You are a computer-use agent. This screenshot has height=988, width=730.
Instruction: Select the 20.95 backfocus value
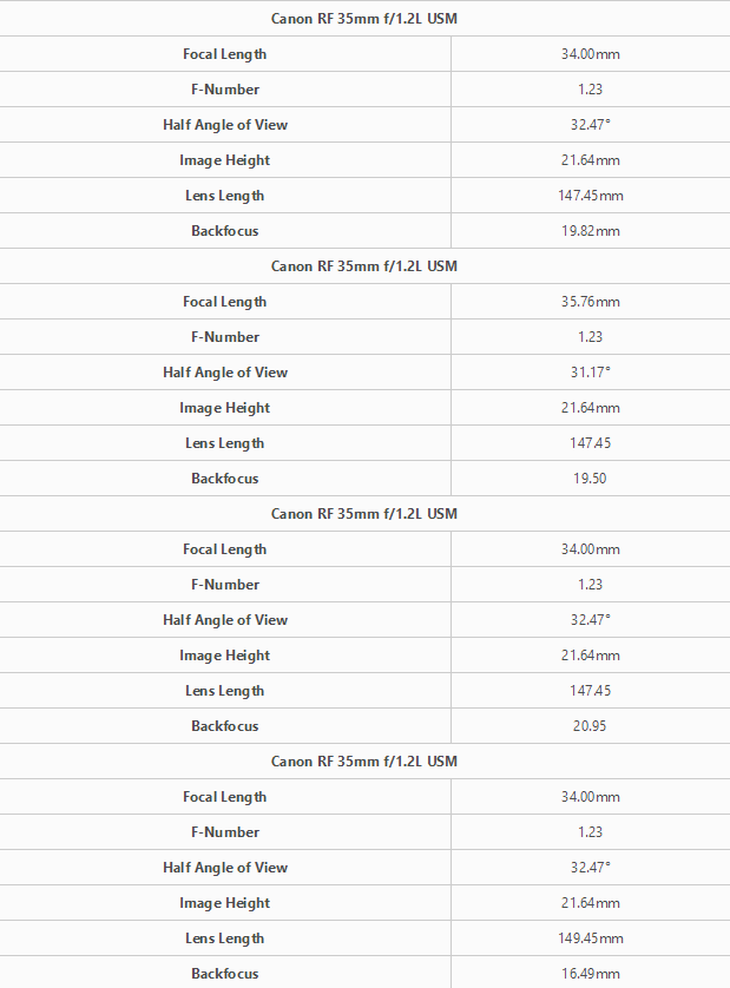click(590, 727)
